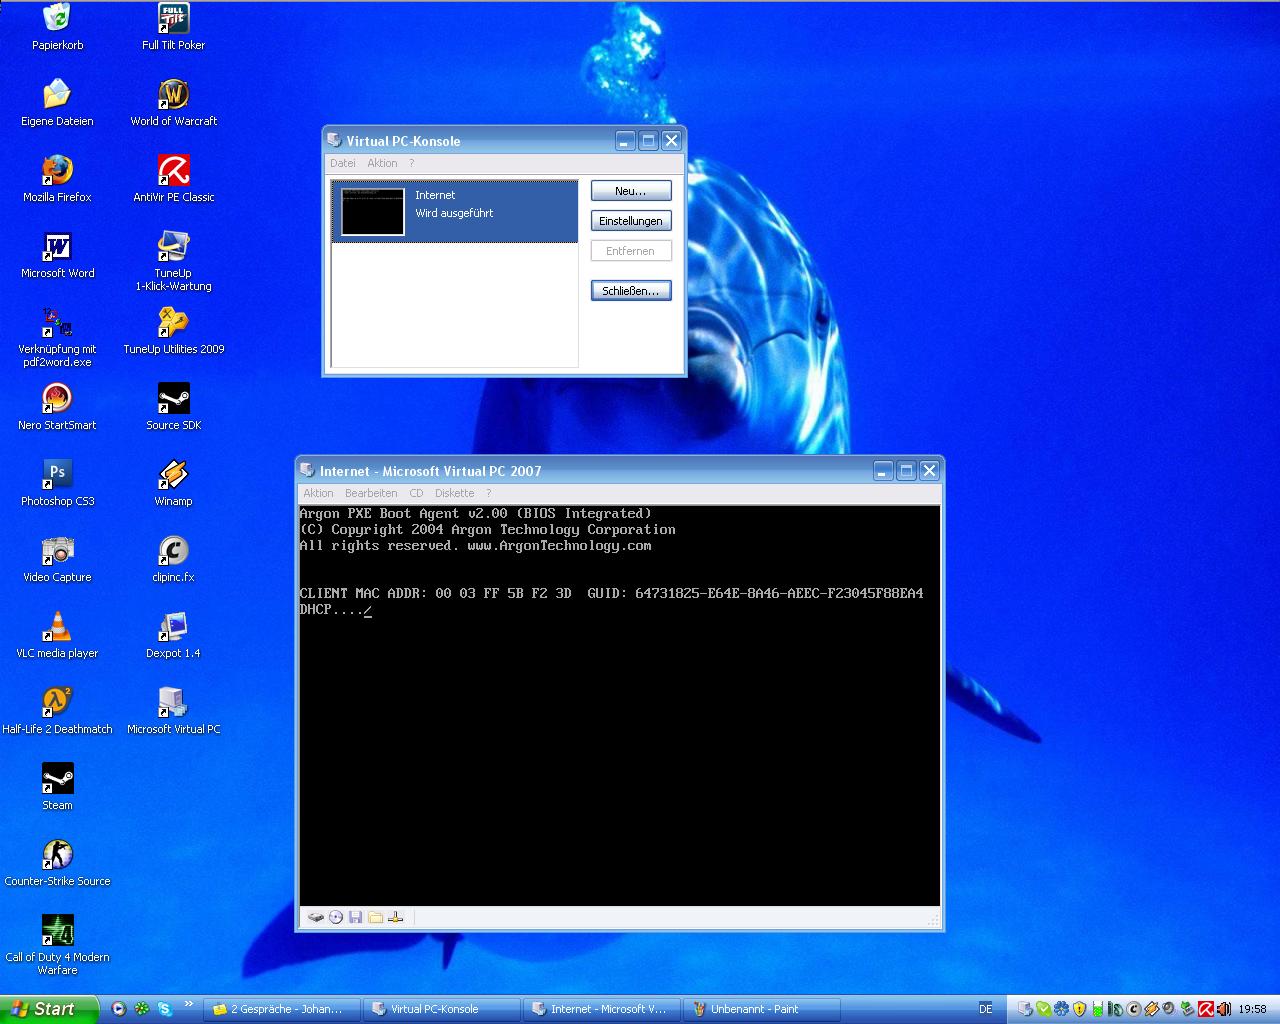Viewport: 1280px width, 1024px height.
Task: Select the TuneUp 1-Klick-Wartung desktop icon
Action: pyautogui.click(x=173, y=260)
